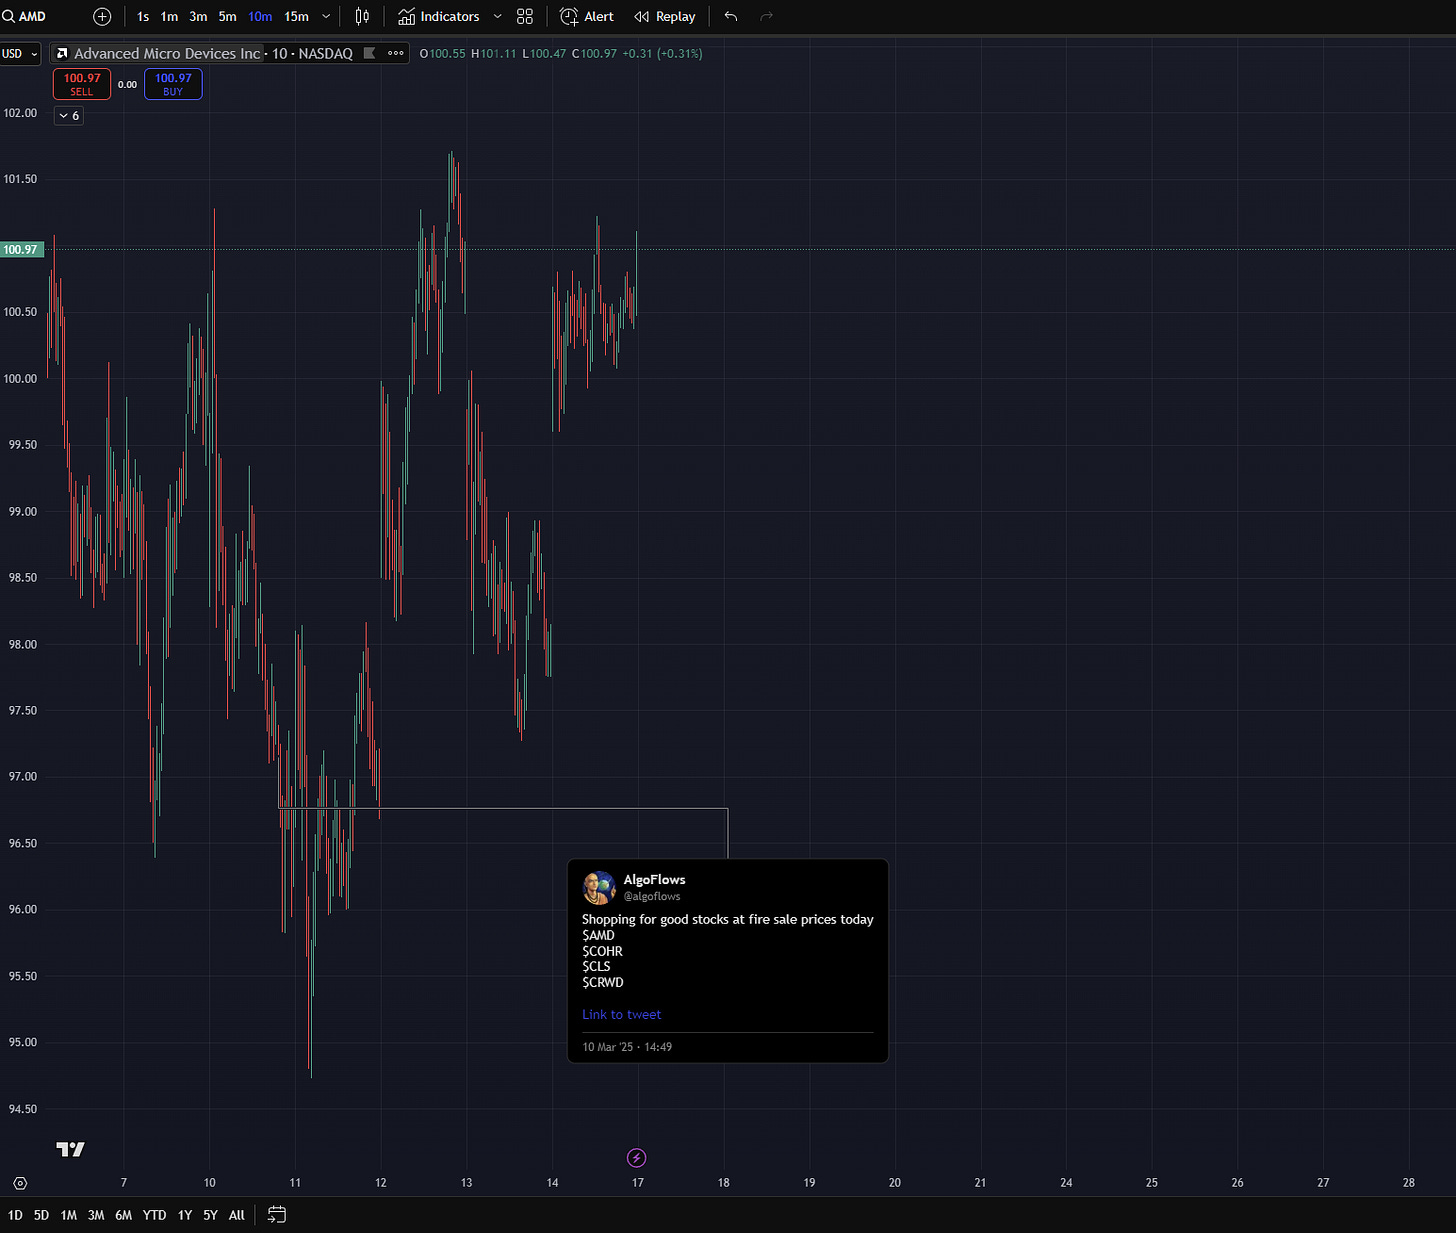Click the tweet timestamp 10 Mar '25 · 14:49
This screenshot has height=1233, width=1456.
coord(627,1047)
